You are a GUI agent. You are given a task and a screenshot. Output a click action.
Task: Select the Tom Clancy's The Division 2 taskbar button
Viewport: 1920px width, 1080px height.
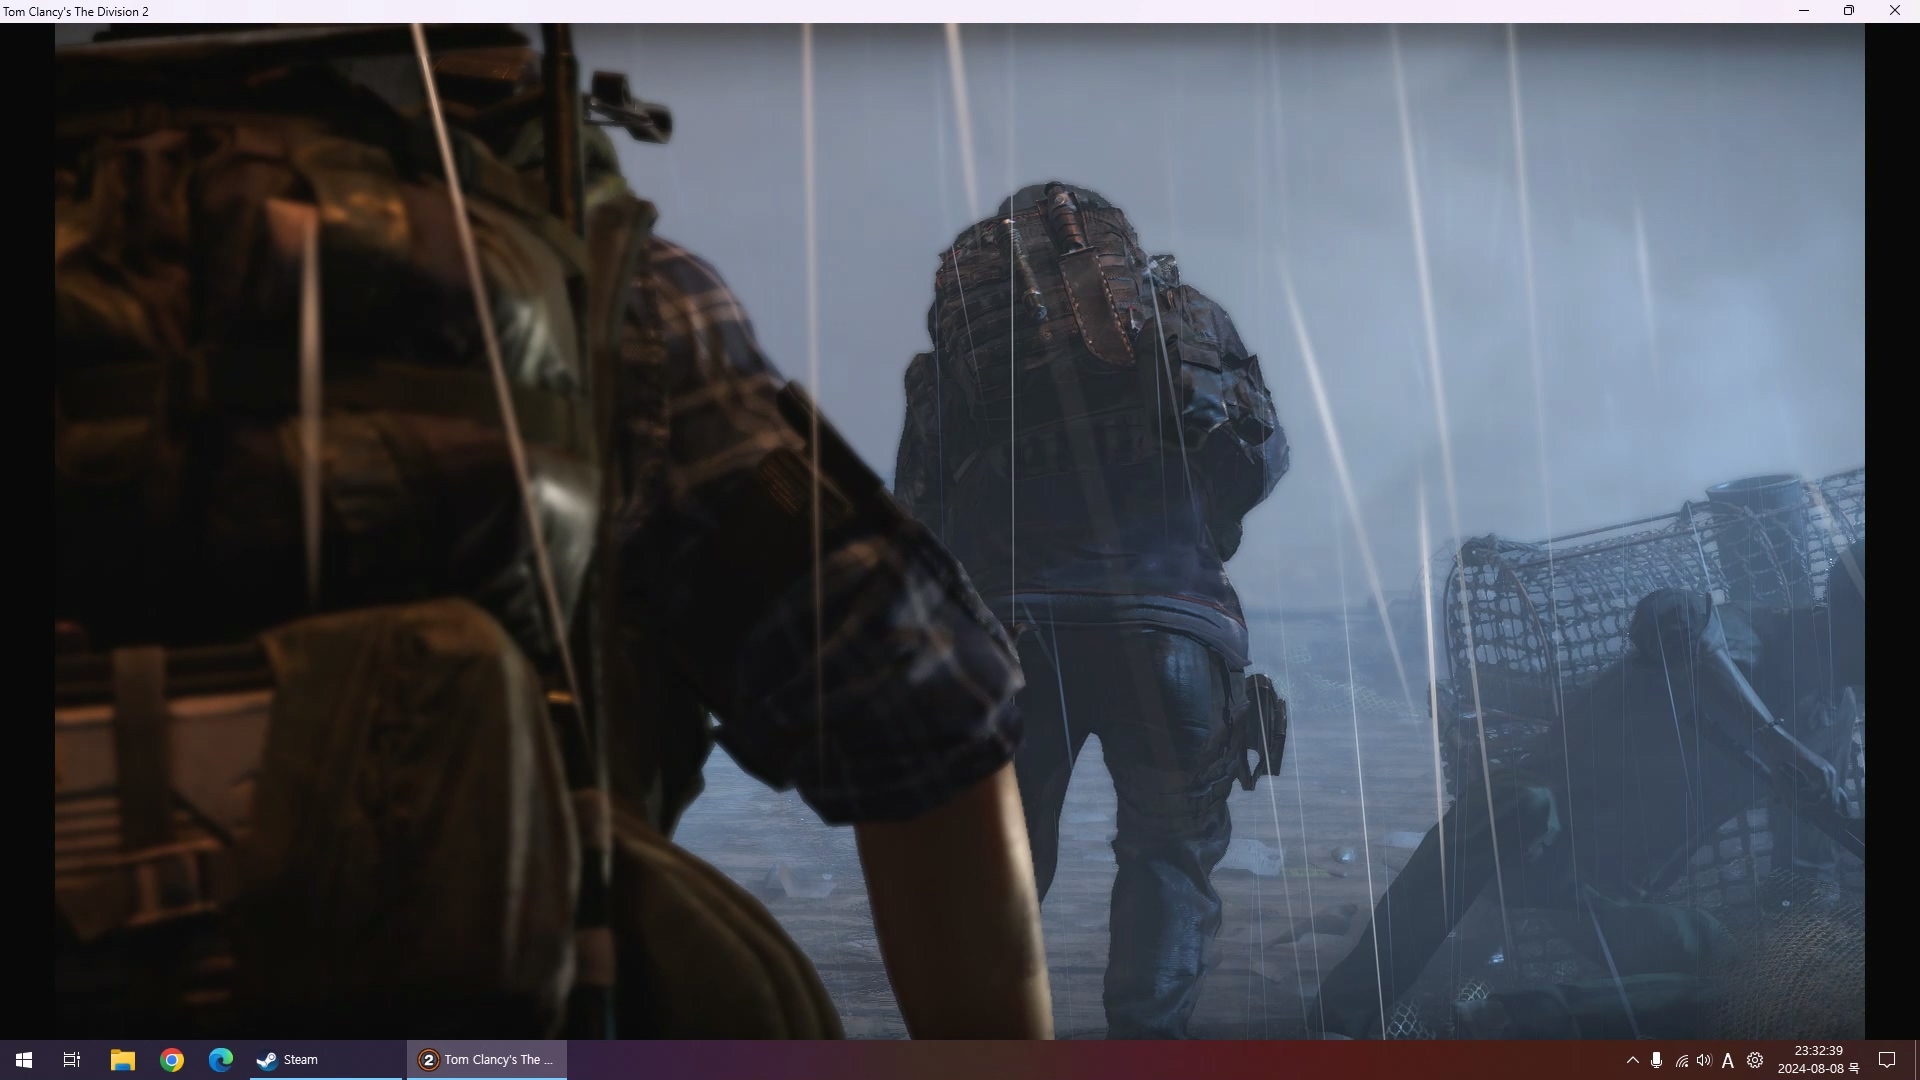(487, 1060)
